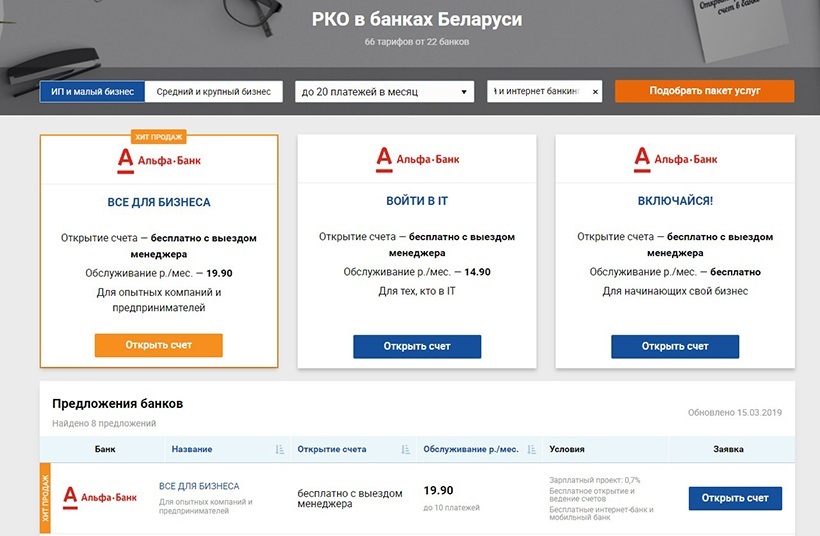Sort offers by Название column icon
This screenshot has width=820, height=536.
pyautogui.click(x=279, y=450)
